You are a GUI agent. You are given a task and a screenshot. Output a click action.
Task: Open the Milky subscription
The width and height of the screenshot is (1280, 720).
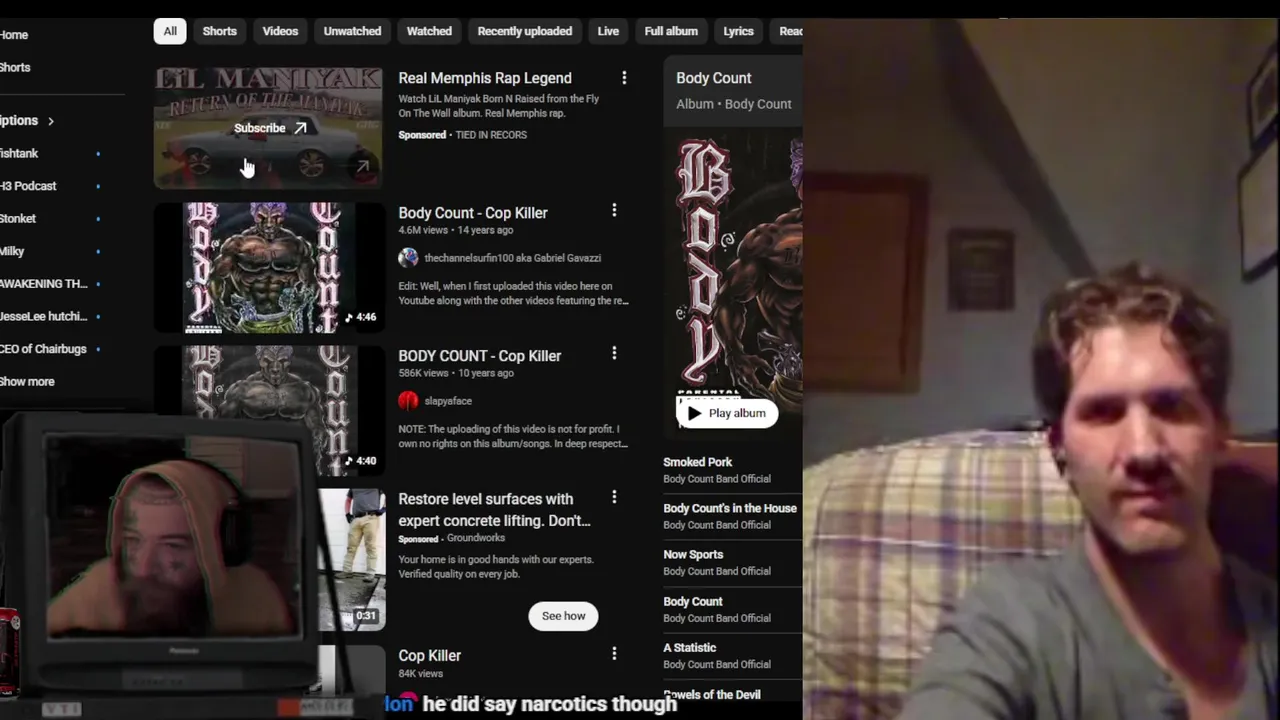coord(12,251)
